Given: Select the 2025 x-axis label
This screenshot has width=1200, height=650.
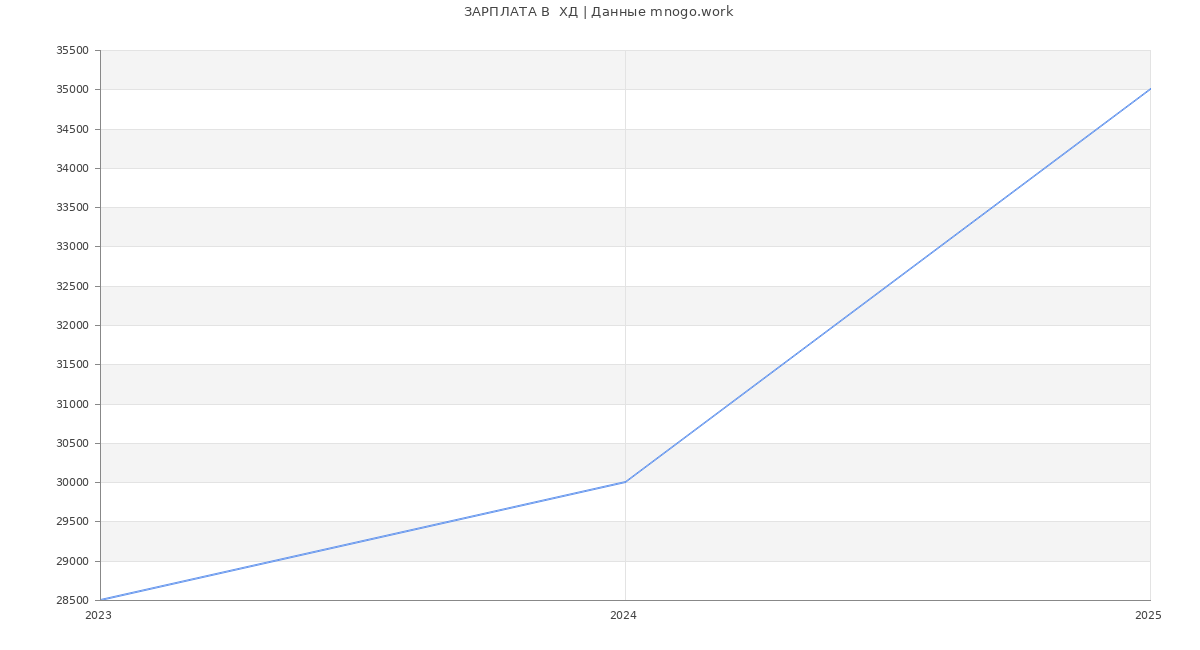Looking at the screenshot, I should [1148, 616].
